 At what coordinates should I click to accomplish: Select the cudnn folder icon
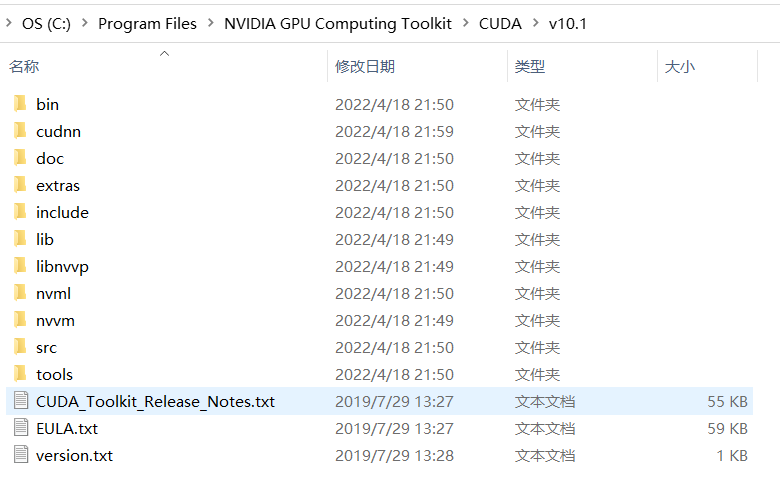20,131
